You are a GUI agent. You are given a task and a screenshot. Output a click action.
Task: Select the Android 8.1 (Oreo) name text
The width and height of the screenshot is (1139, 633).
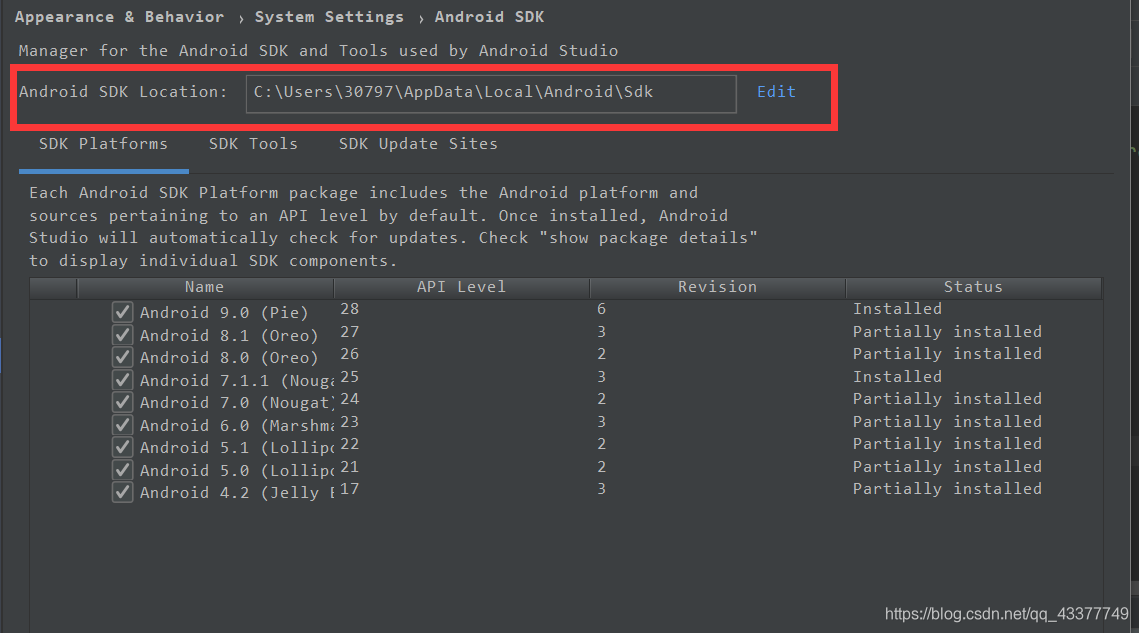pos(229,335)
